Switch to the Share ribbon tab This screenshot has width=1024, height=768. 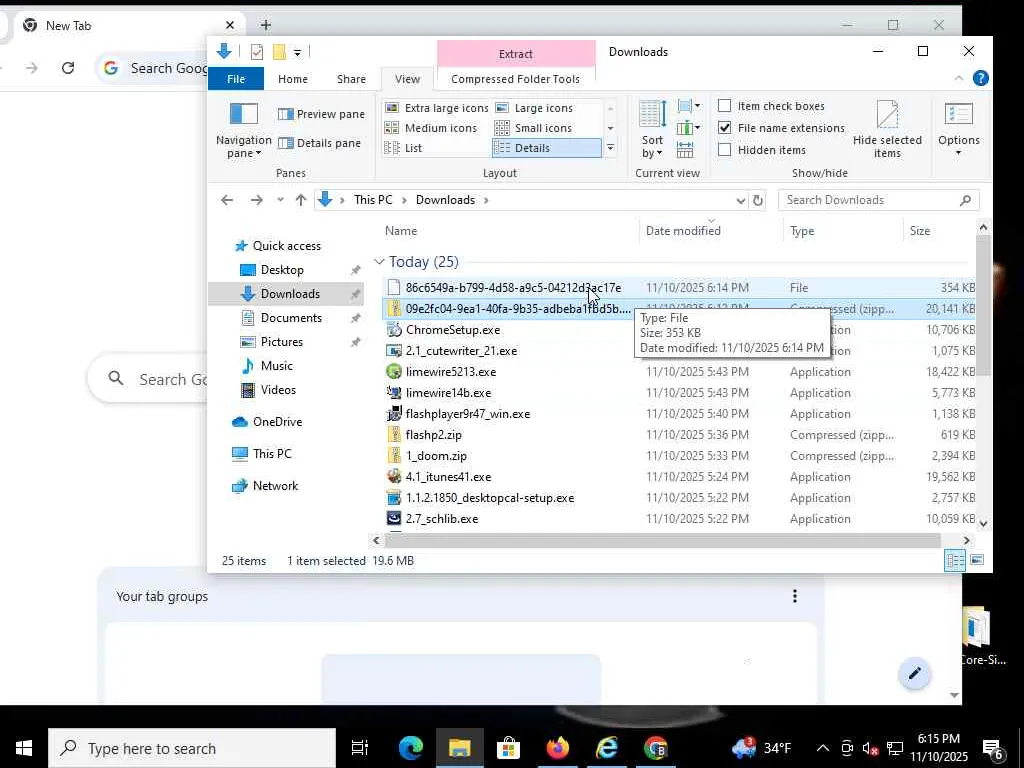(351, 79)
